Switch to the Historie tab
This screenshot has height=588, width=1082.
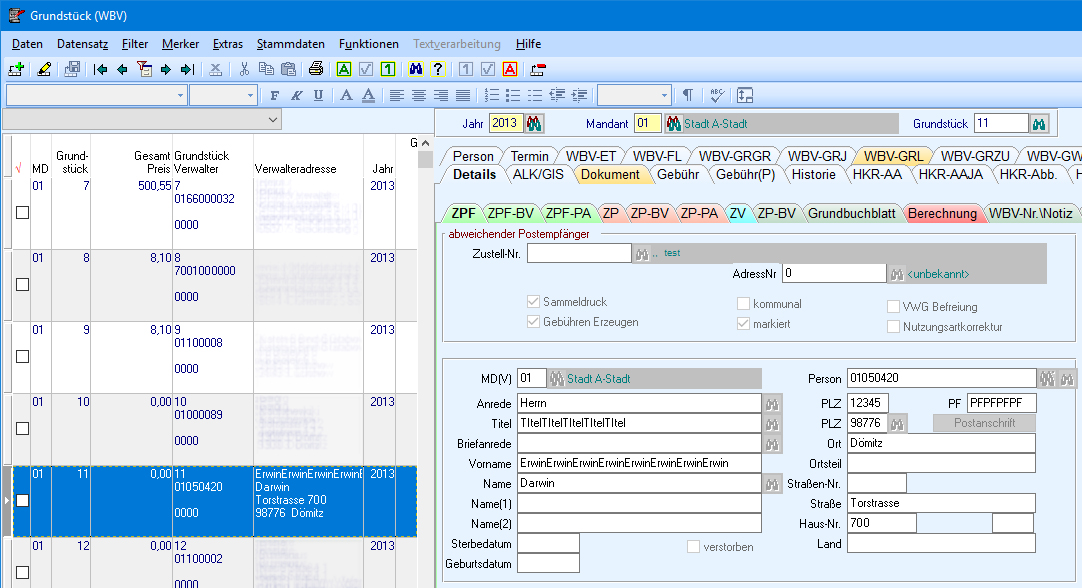coord(814,175)
